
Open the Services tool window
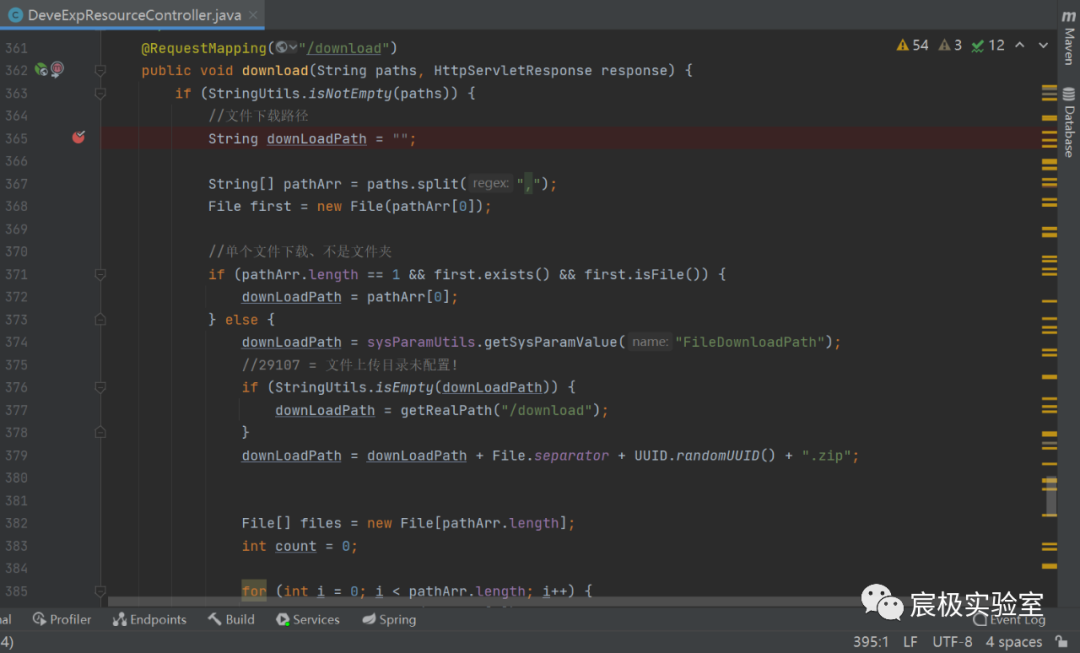pos(307,619)
